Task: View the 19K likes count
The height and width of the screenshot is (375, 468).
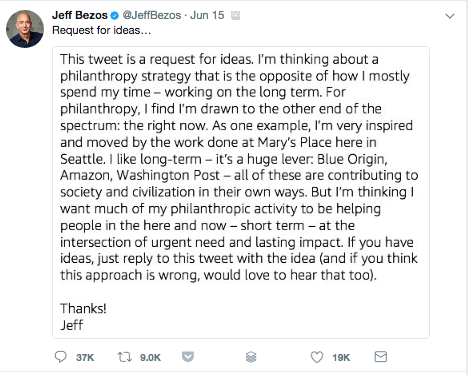Action: pyautogui.click(x=341, y=358)
